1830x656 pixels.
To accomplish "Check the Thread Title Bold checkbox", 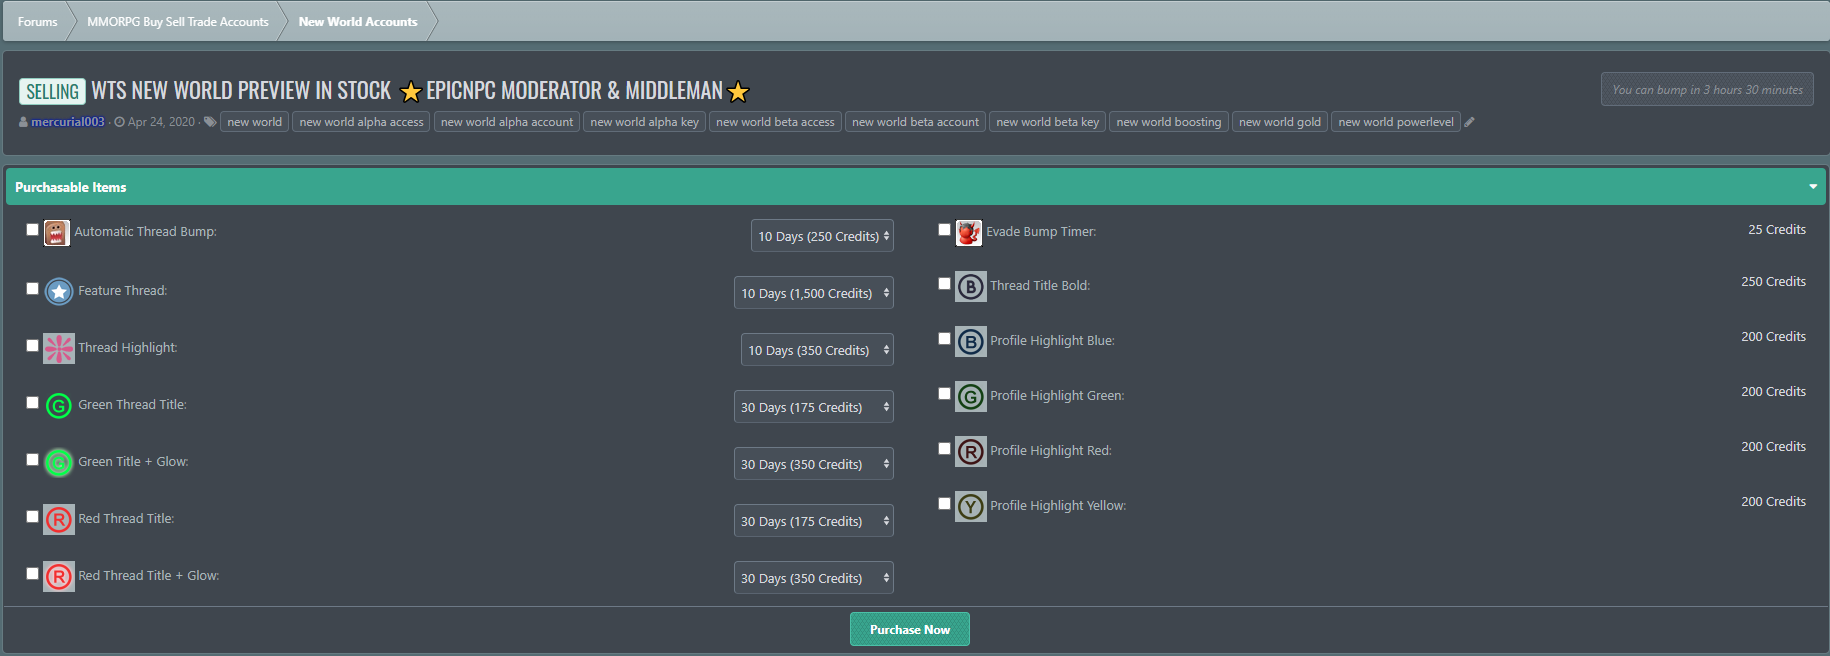I will 945,284.
